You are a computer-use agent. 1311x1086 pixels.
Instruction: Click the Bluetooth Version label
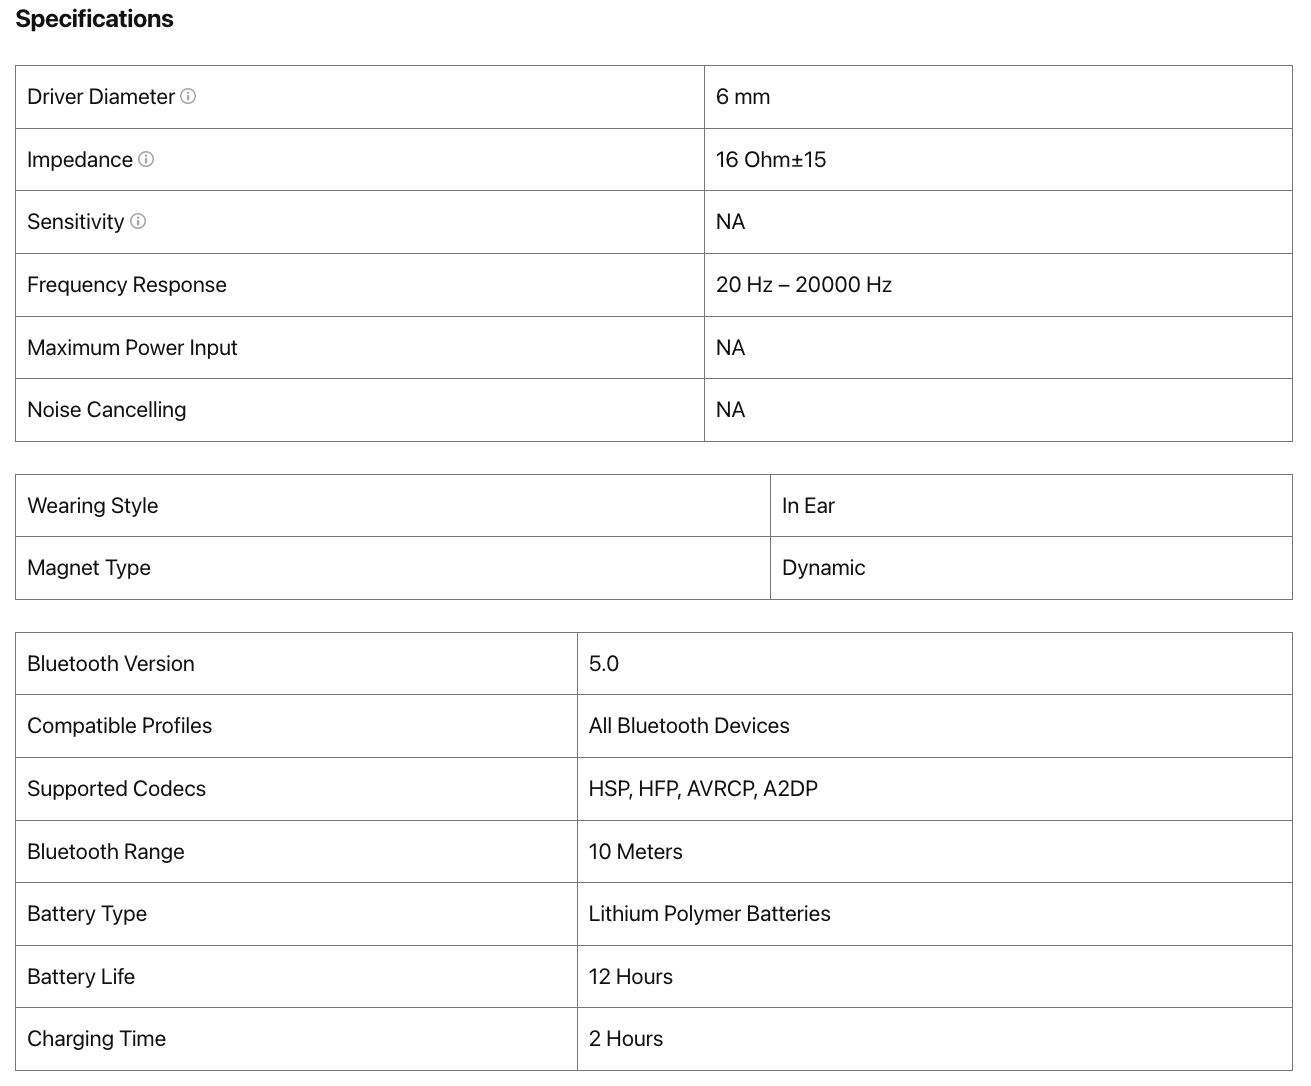coord(111,664)
